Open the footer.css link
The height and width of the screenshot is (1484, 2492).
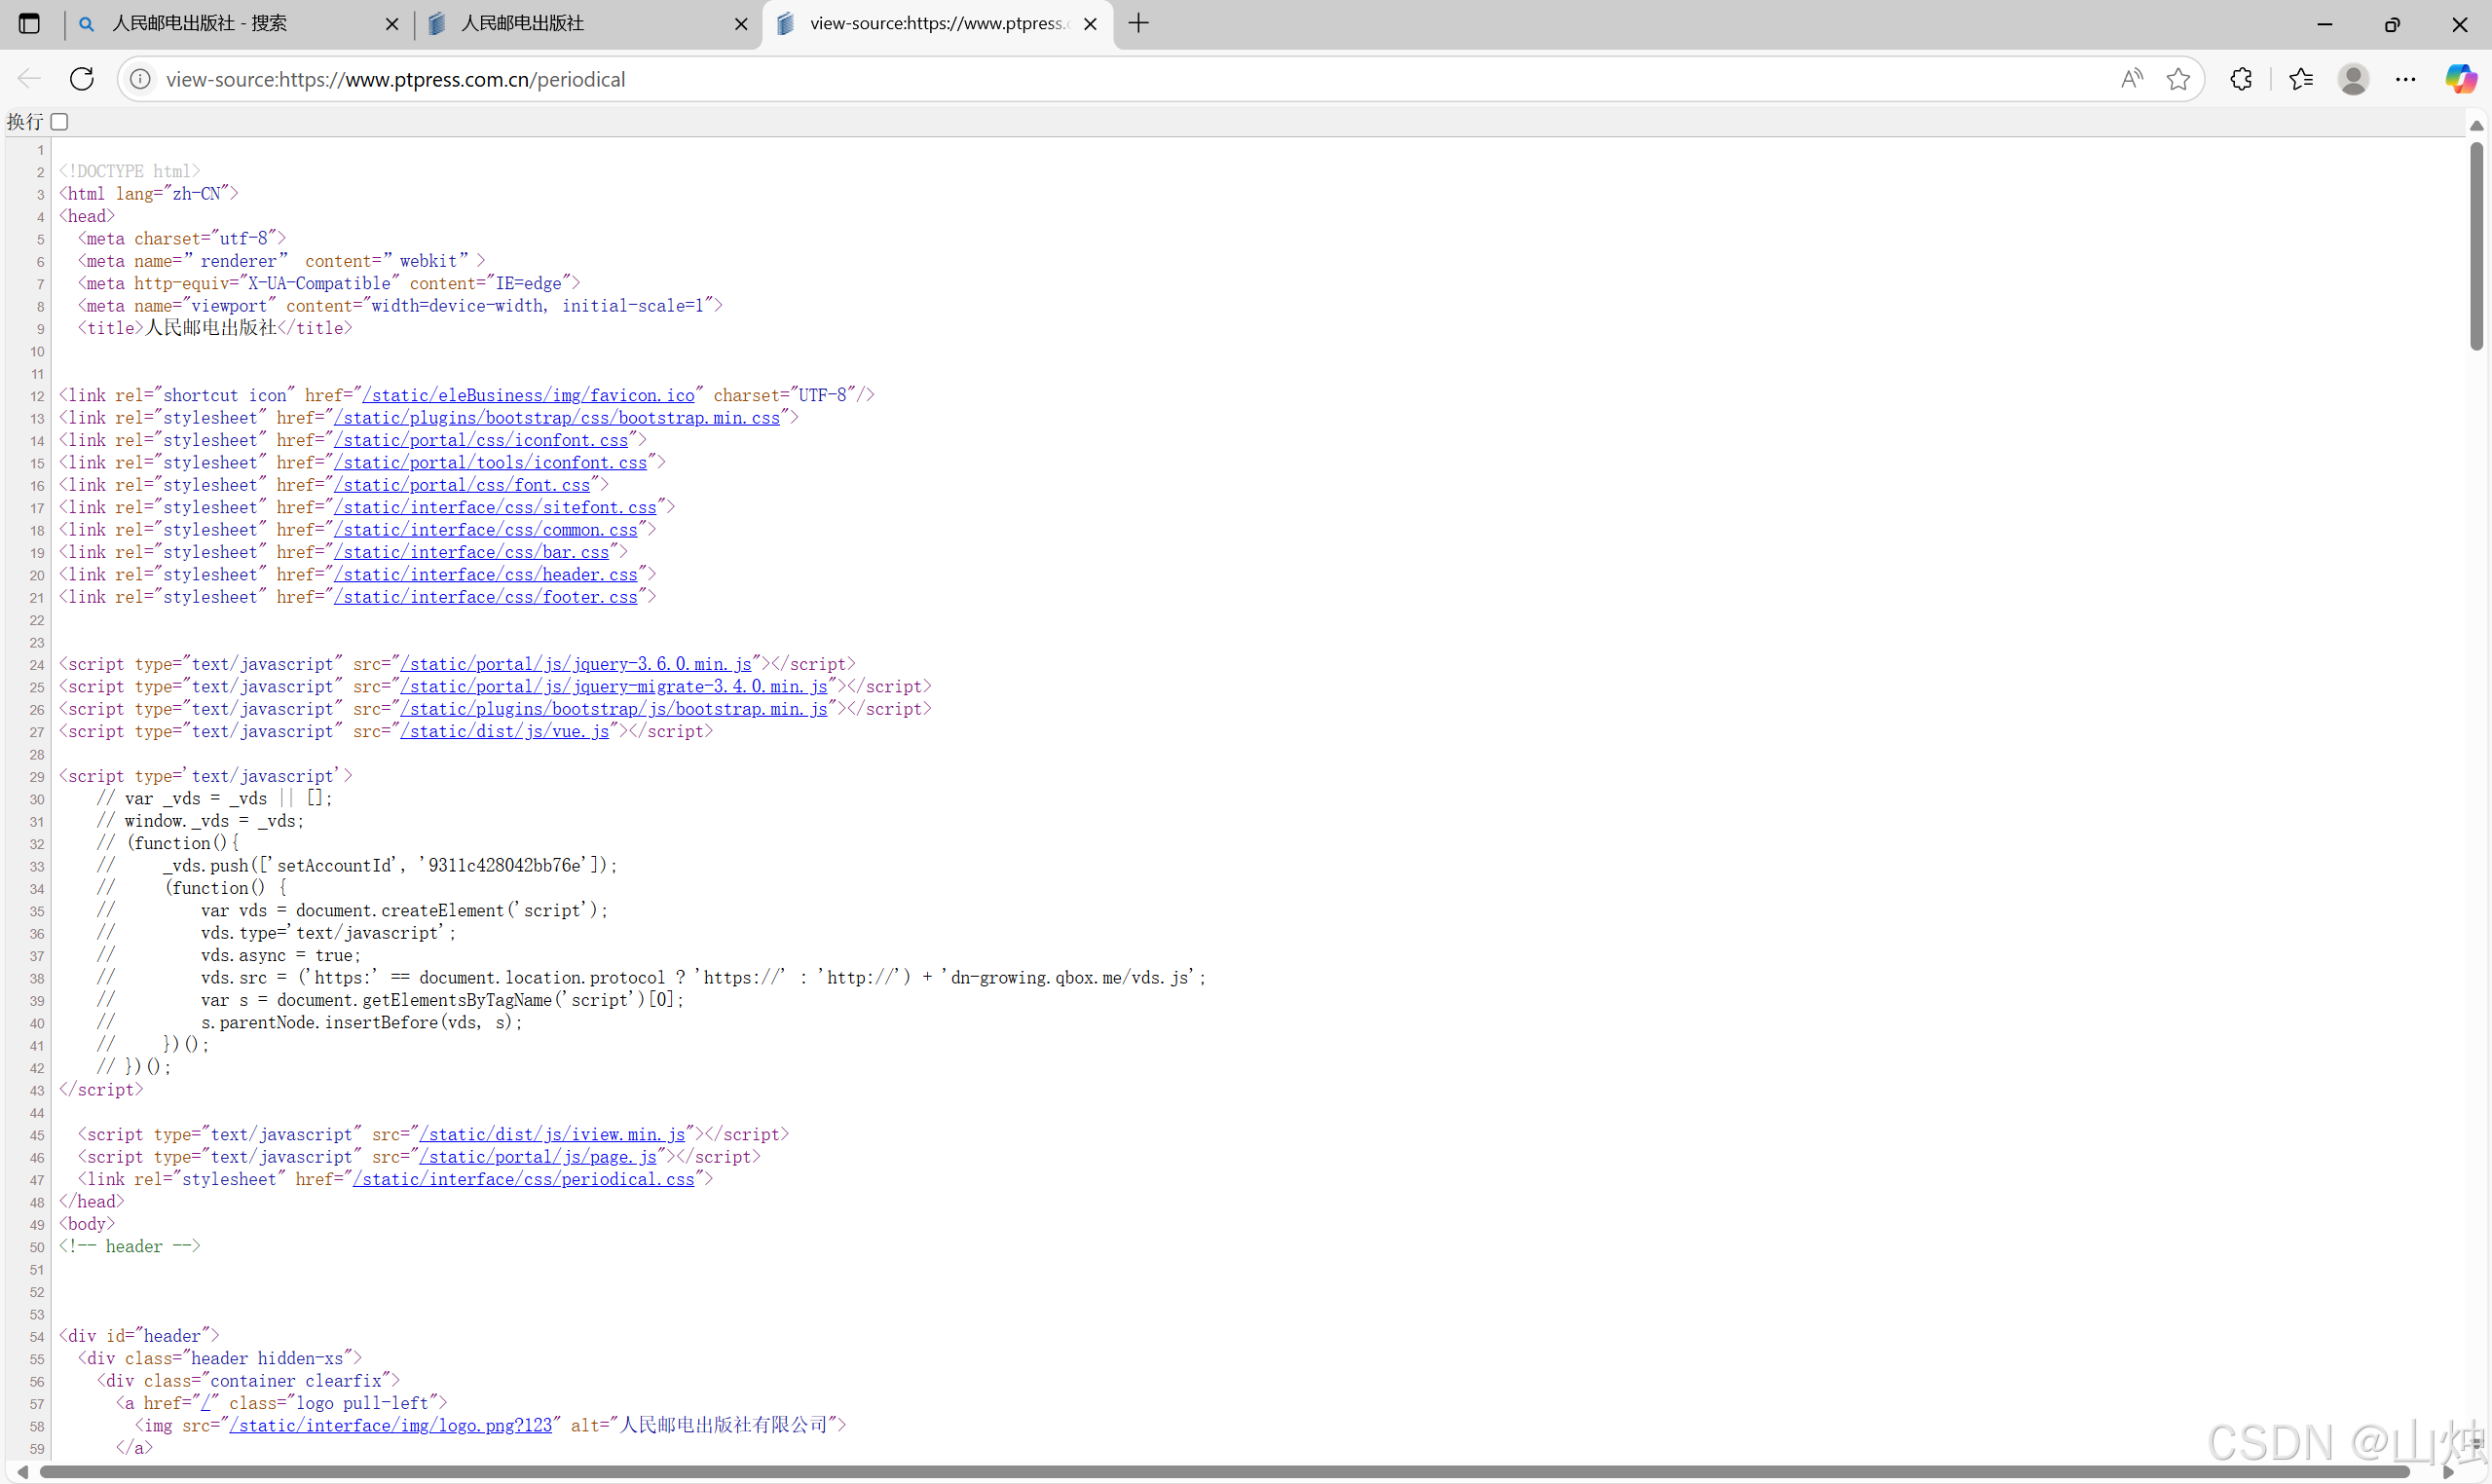click(x=486, y=597)
